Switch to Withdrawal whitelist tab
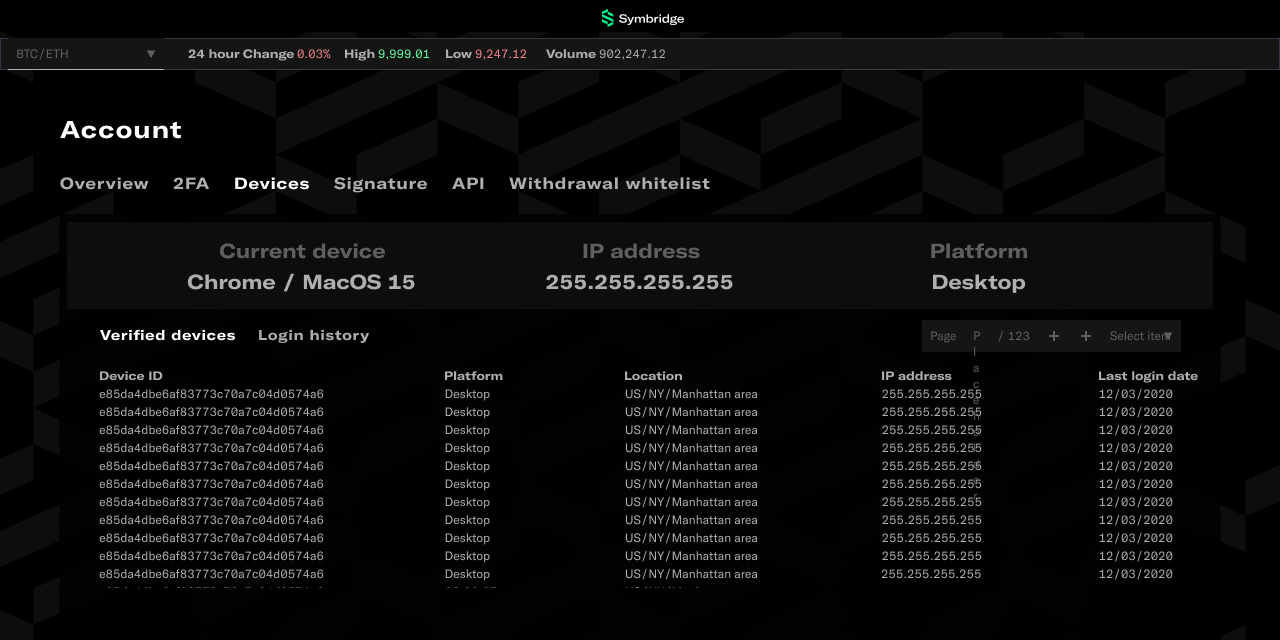The image size is (1280, 640). [x=609, y=183]
